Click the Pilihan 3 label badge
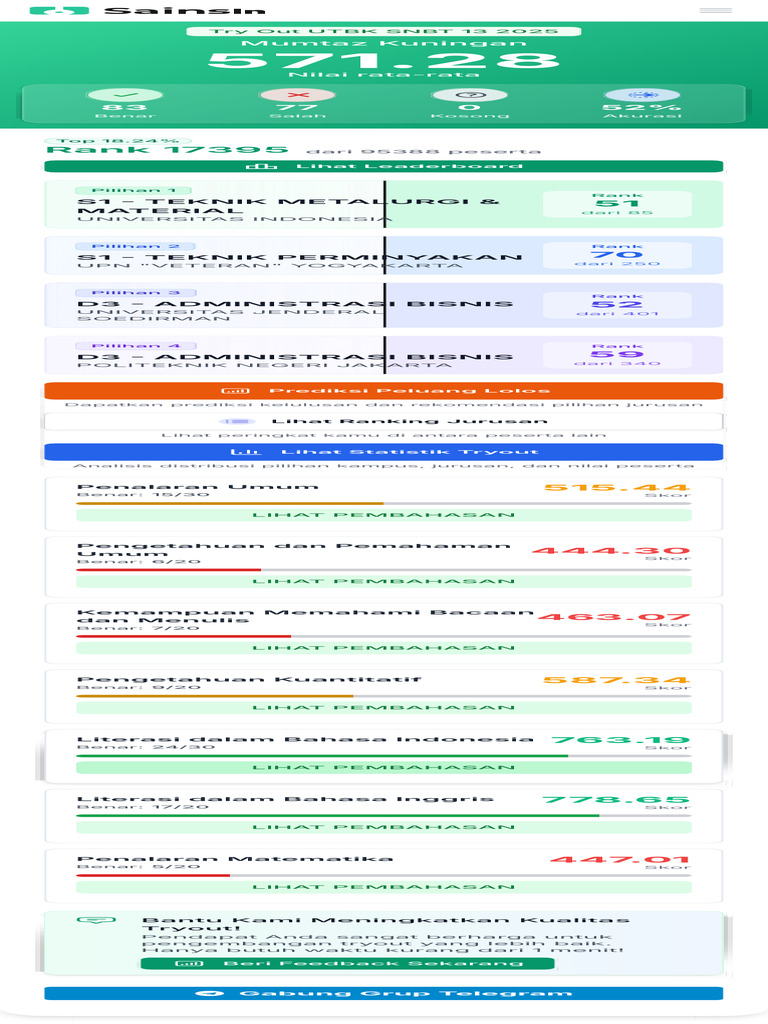 click(x=135, y=293)
